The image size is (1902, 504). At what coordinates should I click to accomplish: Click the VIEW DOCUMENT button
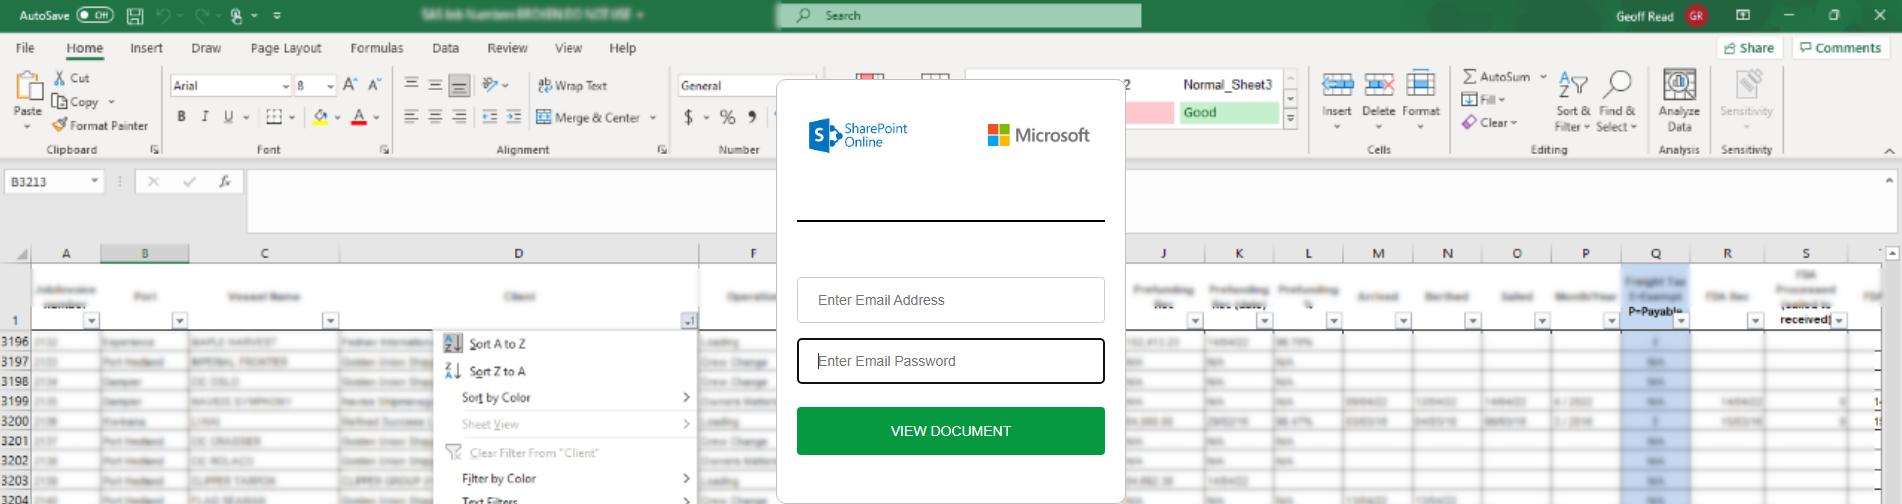click(950, 431)
